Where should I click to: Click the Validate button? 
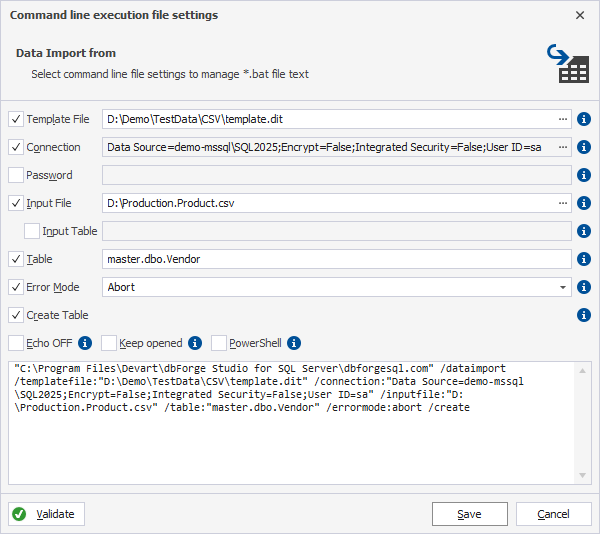pos(46,514)
